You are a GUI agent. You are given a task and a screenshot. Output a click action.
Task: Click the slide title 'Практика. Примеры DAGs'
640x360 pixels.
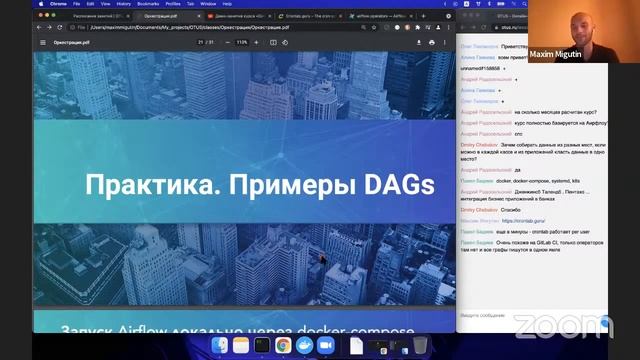click(x=260, y=185)
